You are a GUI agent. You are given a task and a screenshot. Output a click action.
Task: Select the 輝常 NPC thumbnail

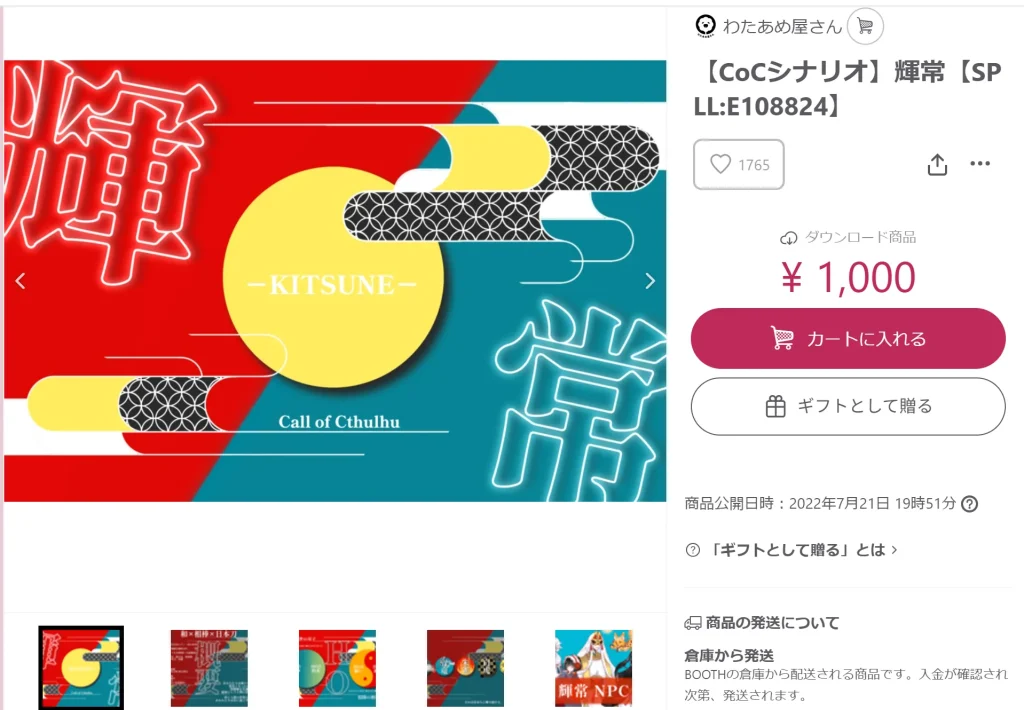point(594,668)
